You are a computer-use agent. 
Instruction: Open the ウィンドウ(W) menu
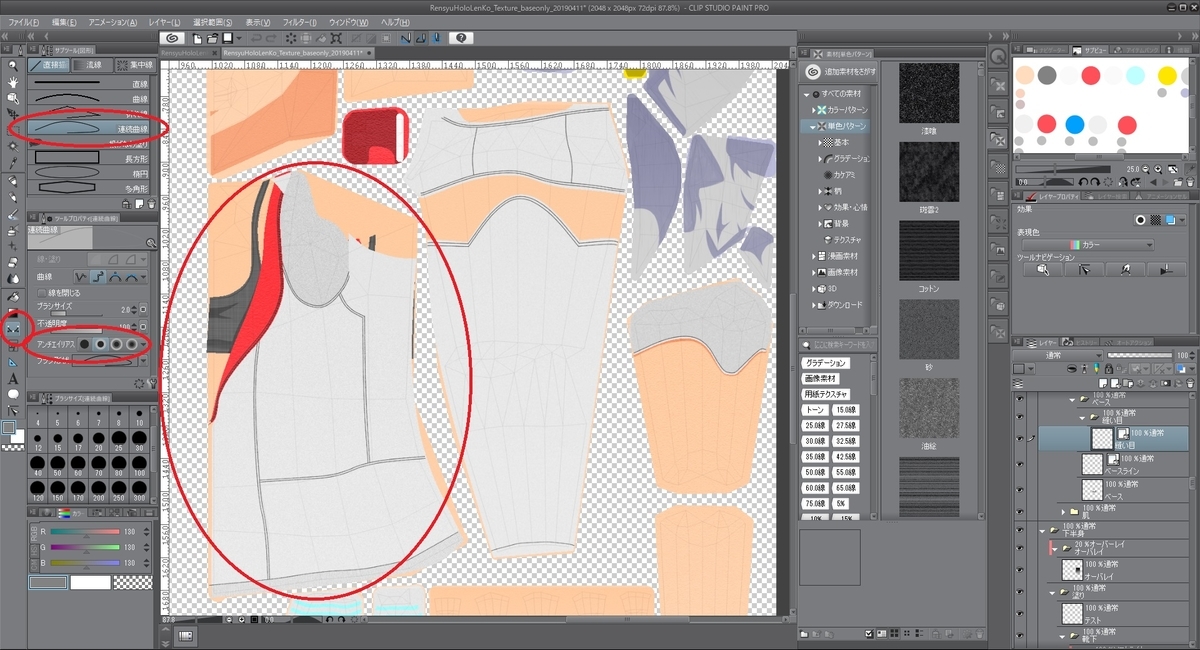click(x=347, y=21)
